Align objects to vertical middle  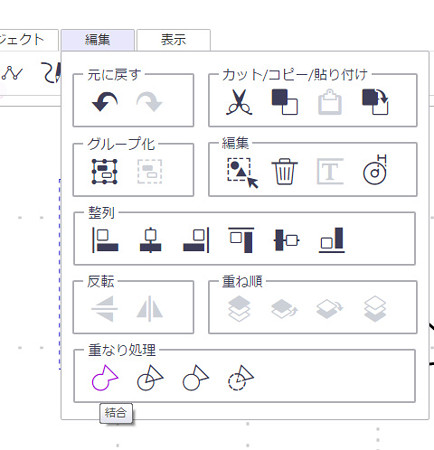click(x=286, y=240)
